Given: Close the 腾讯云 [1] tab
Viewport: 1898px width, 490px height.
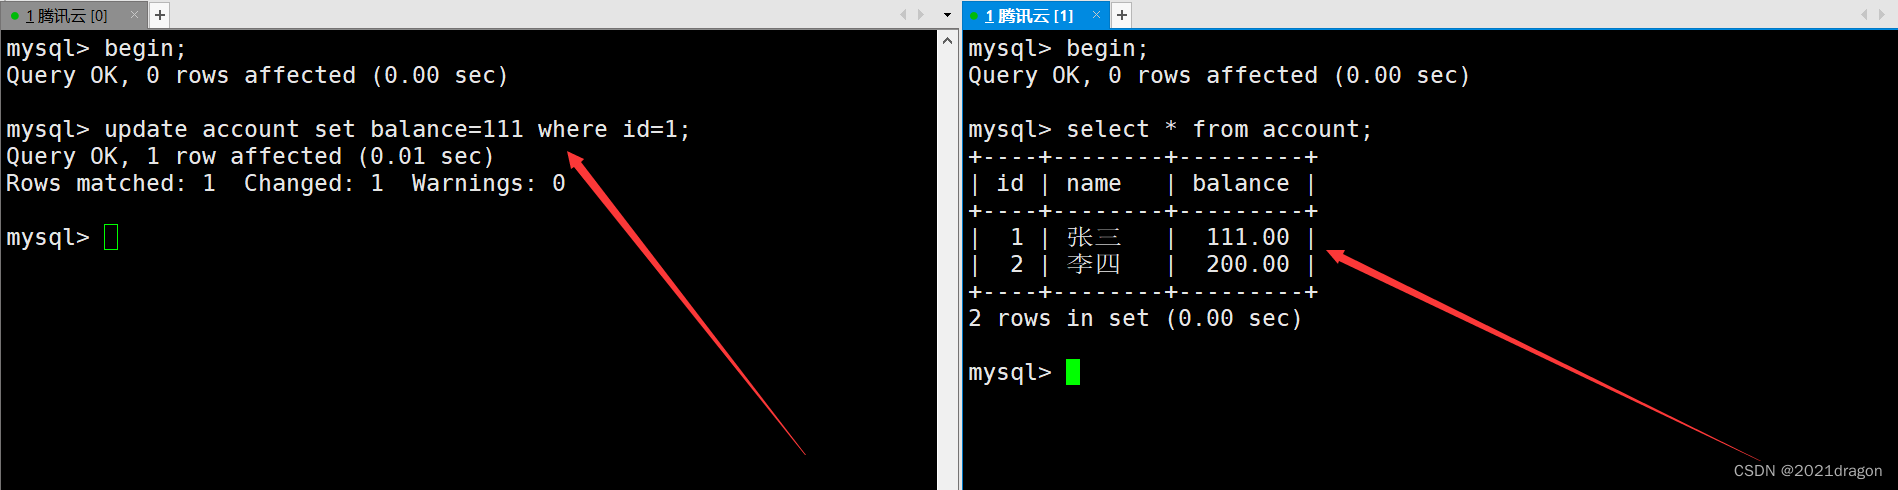Looking at the screenshot, I should click(x=1096, y=15).
